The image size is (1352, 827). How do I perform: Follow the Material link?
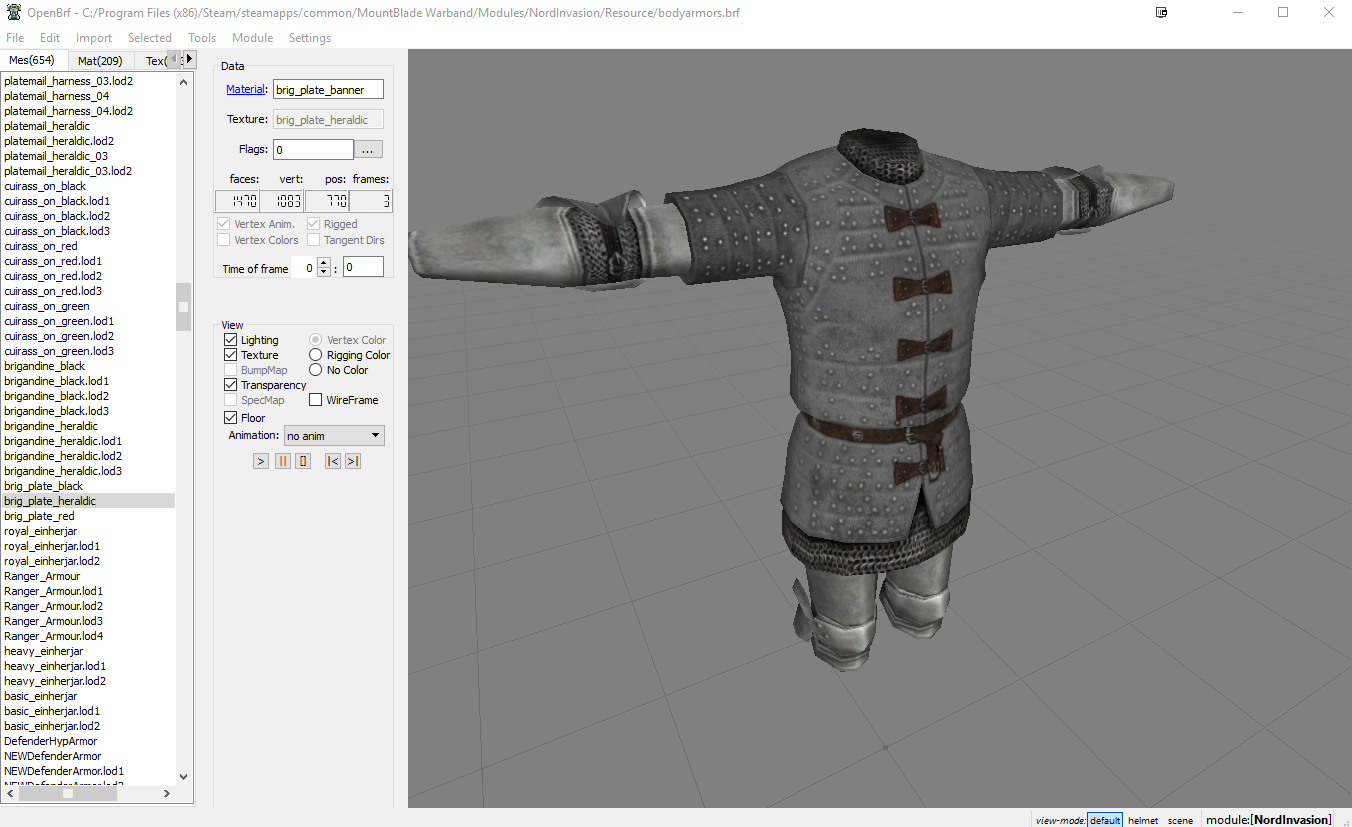point(245,89)
